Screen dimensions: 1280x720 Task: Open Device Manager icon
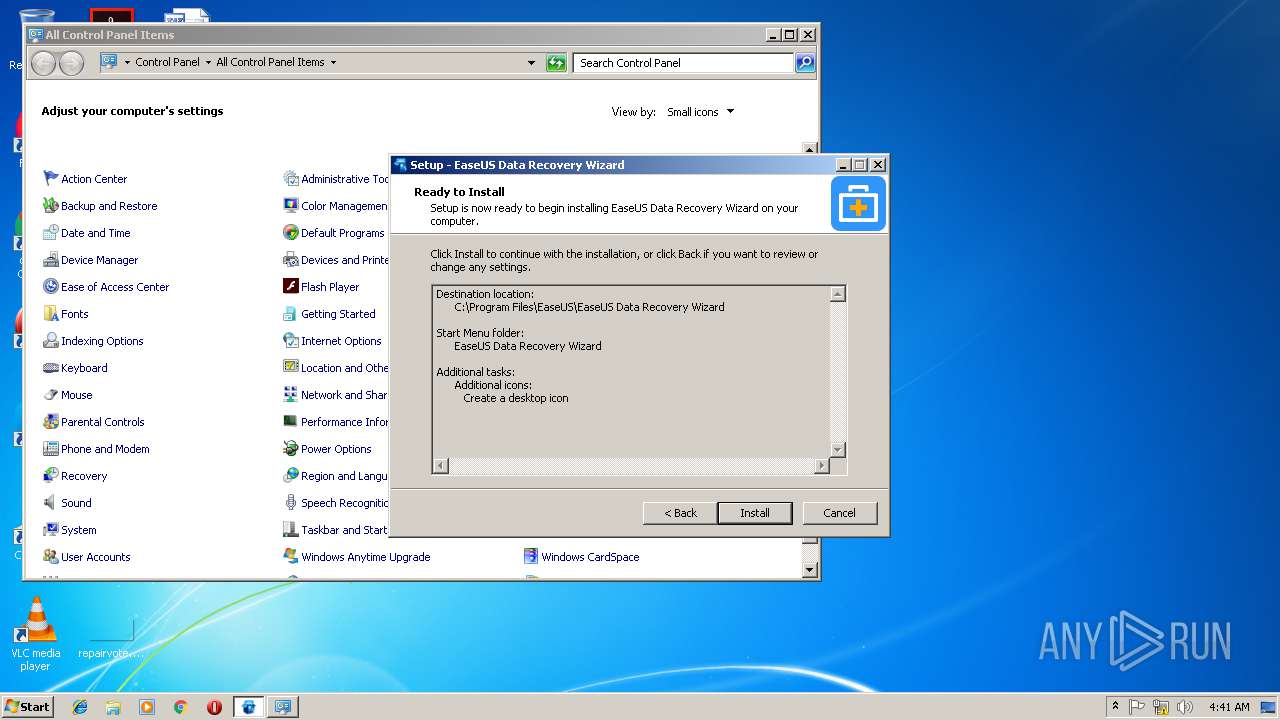click(51, 259)
